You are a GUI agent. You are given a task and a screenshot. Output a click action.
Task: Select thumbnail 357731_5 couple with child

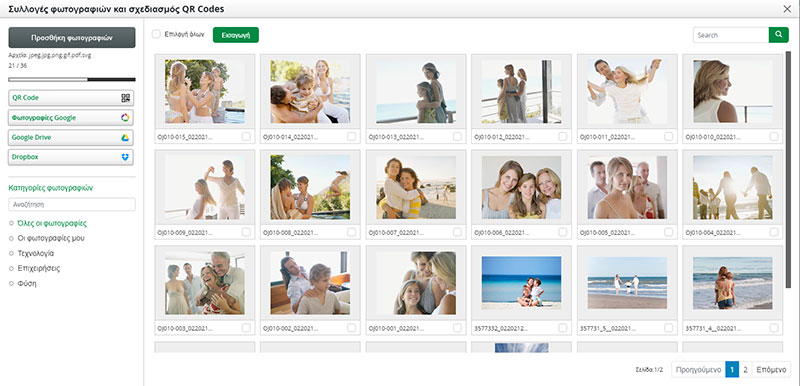point(627,283)
